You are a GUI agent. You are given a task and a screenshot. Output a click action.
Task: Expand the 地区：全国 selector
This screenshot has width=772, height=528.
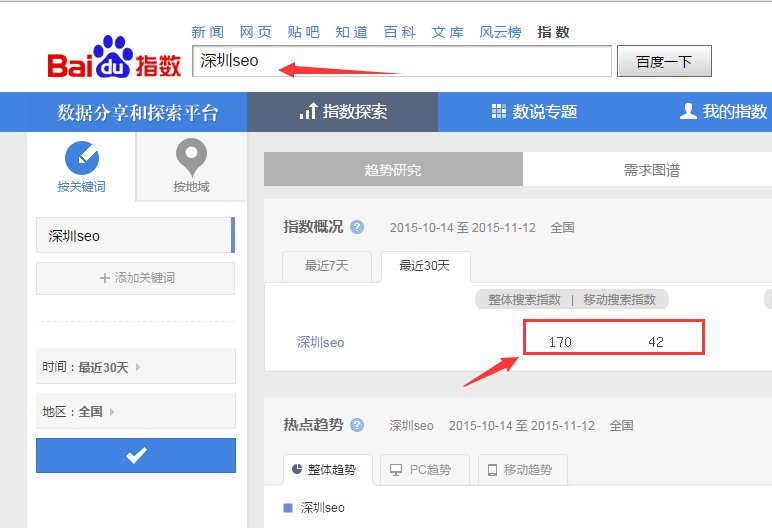point(136,411)
